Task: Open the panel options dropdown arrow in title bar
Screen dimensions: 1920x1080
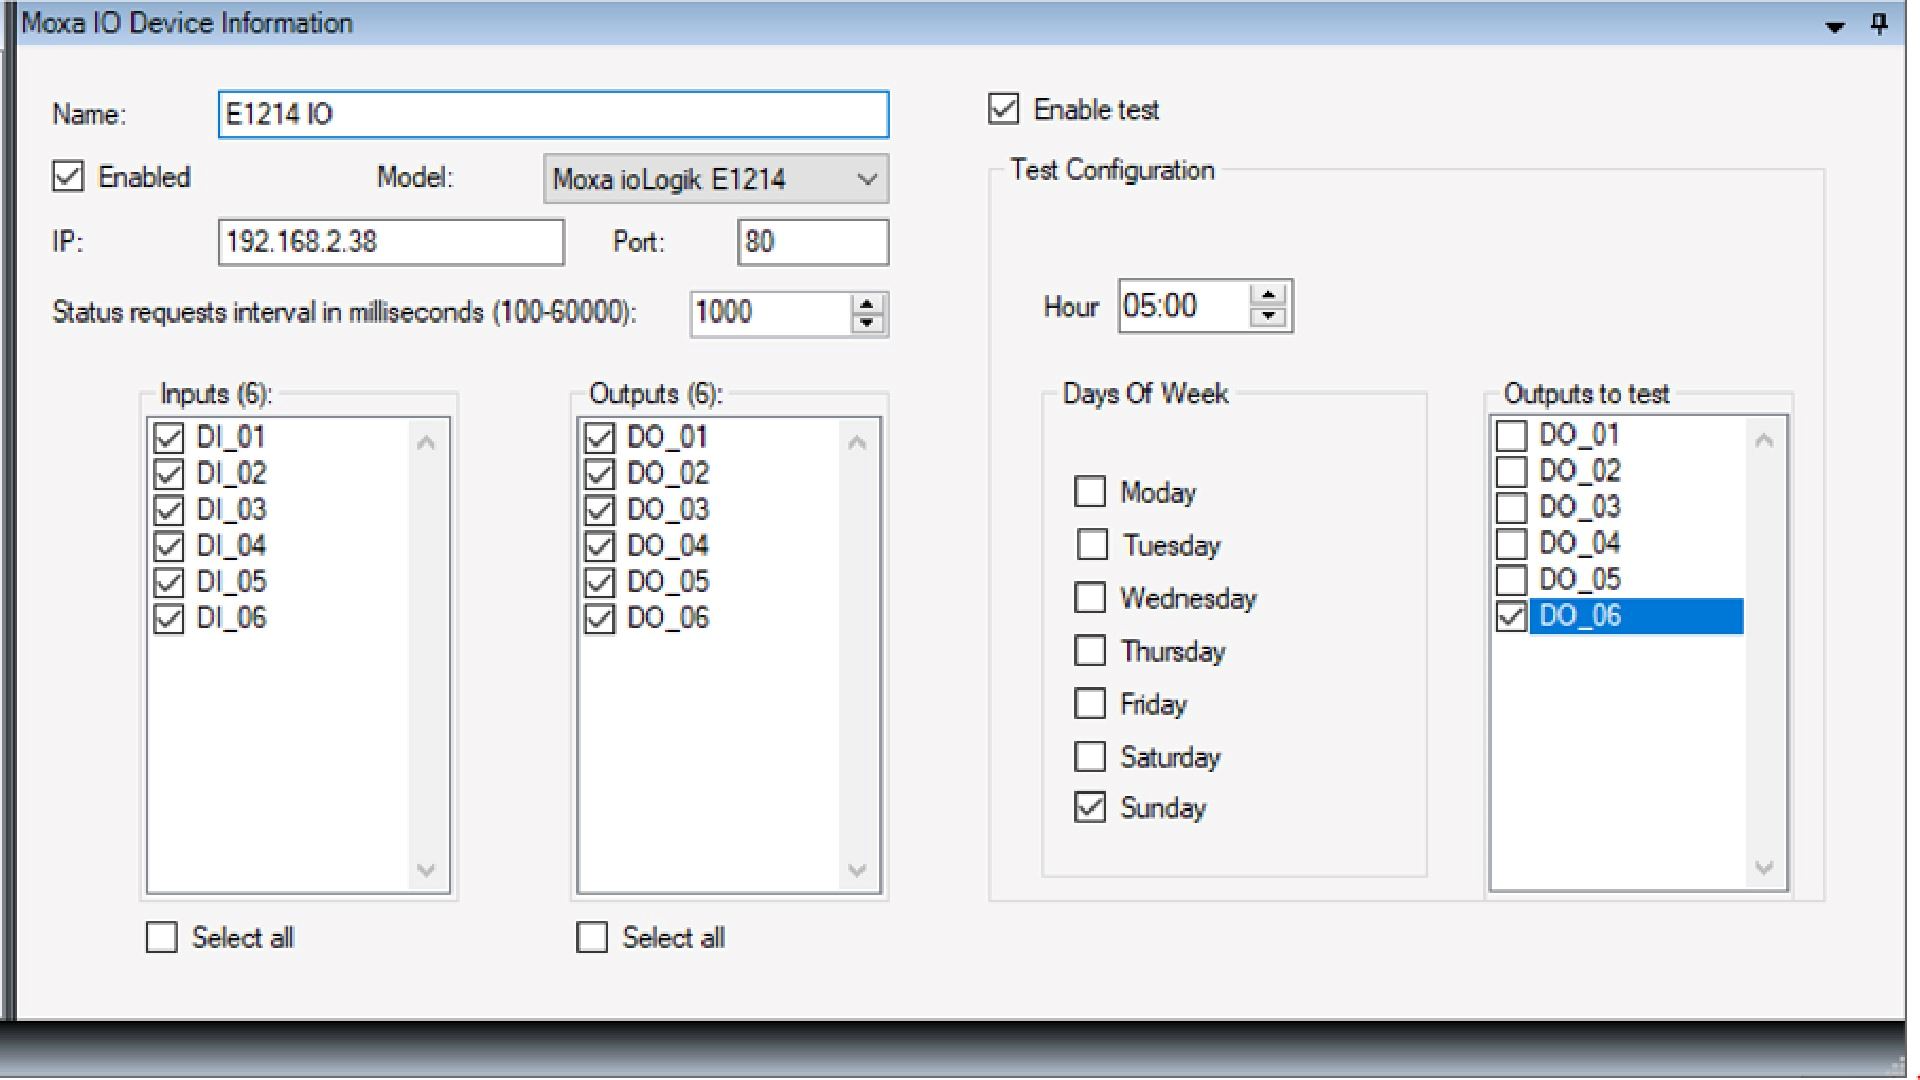Action: [1835, 27]
